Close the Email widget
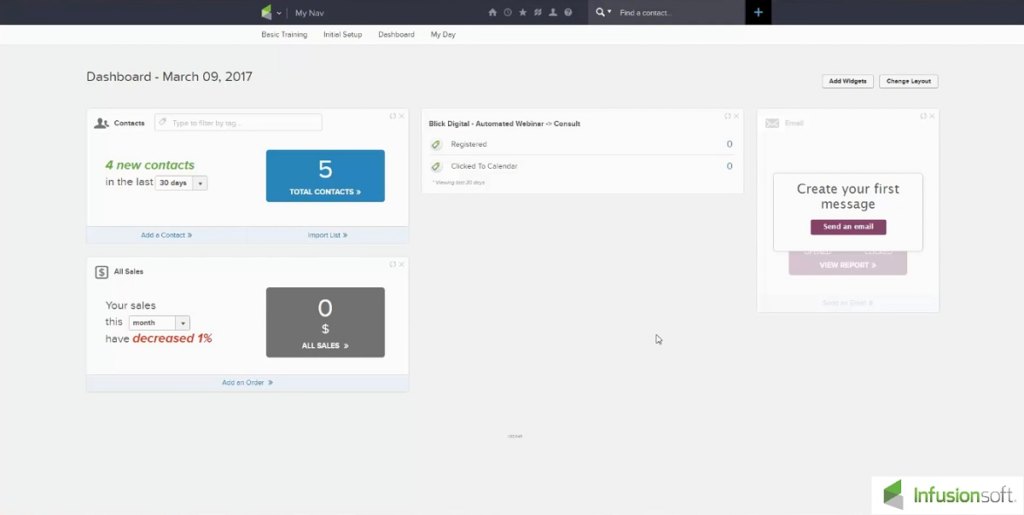 933,116
